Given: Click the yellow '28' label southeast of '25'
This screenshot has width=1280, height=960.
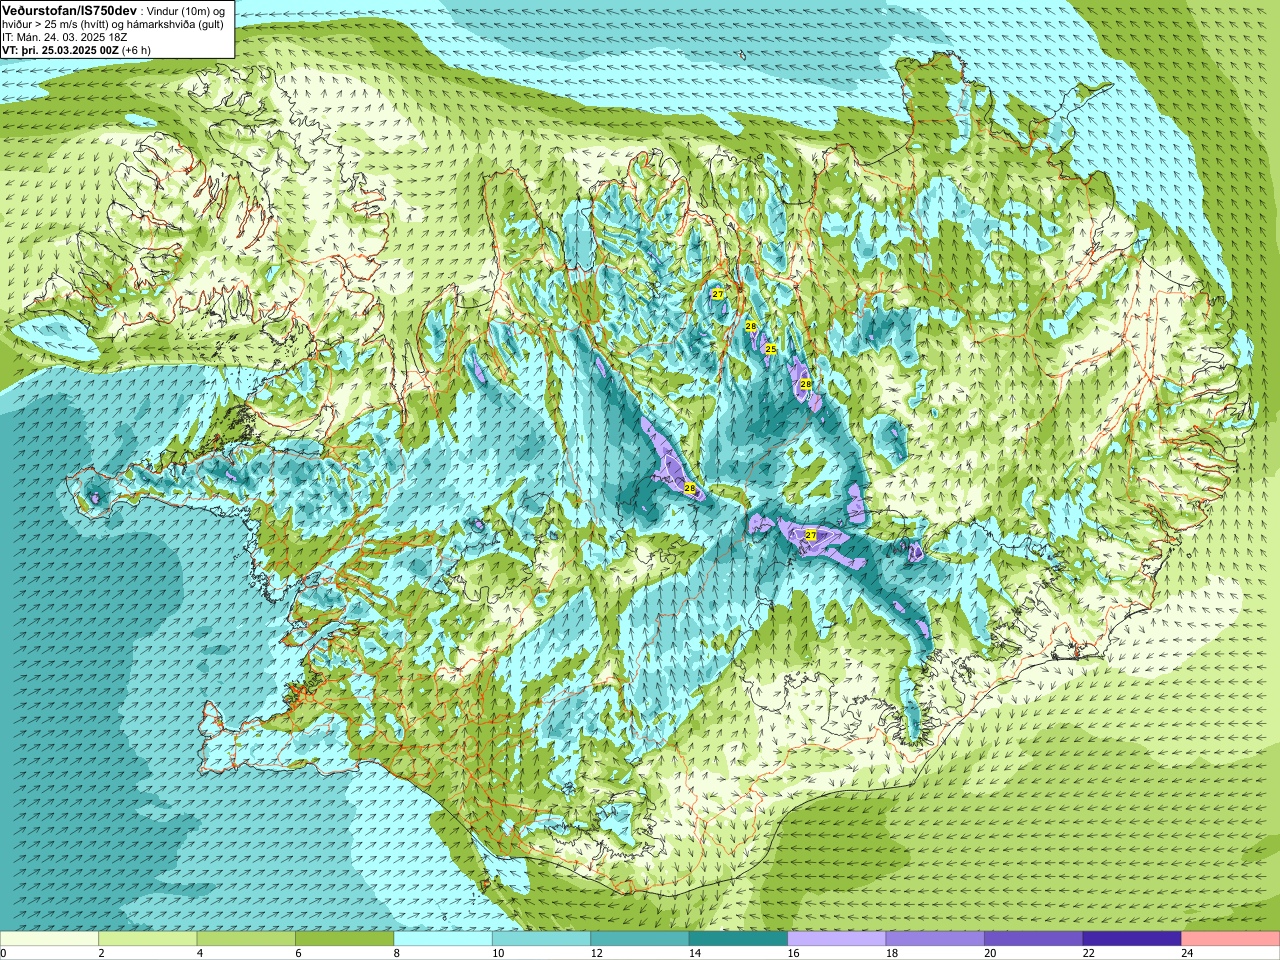Looking at the screenshot, I should click(806, 383).
